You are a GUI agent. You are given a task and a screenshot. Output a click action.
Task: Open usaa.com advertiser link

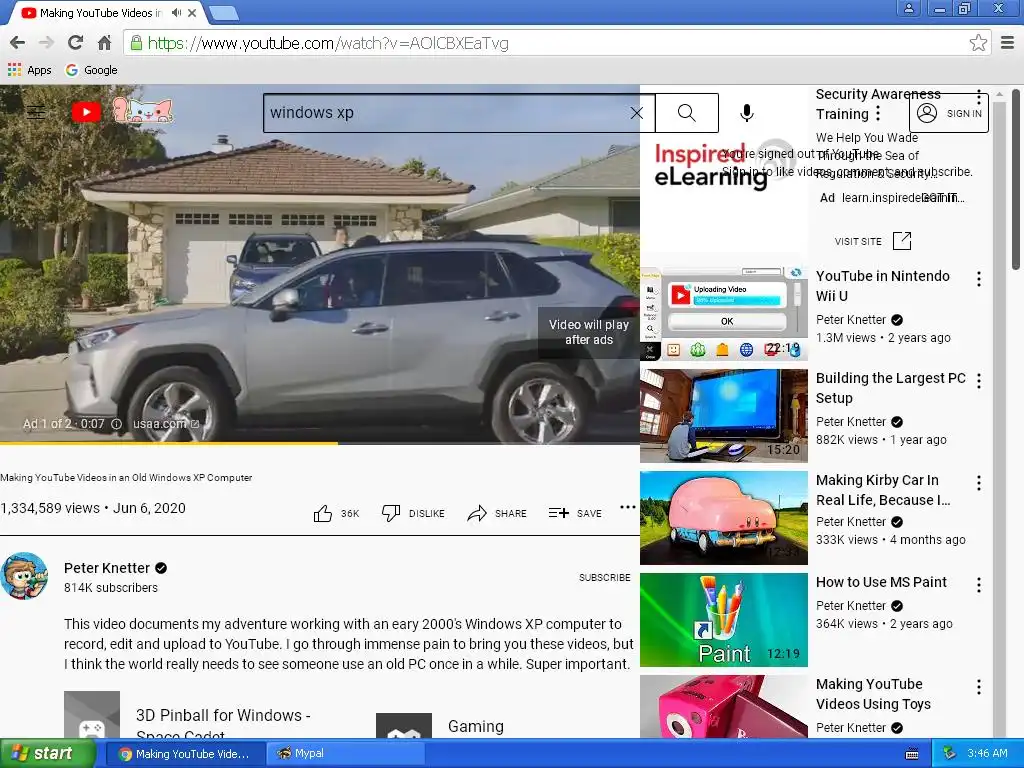tap(166, 424)
